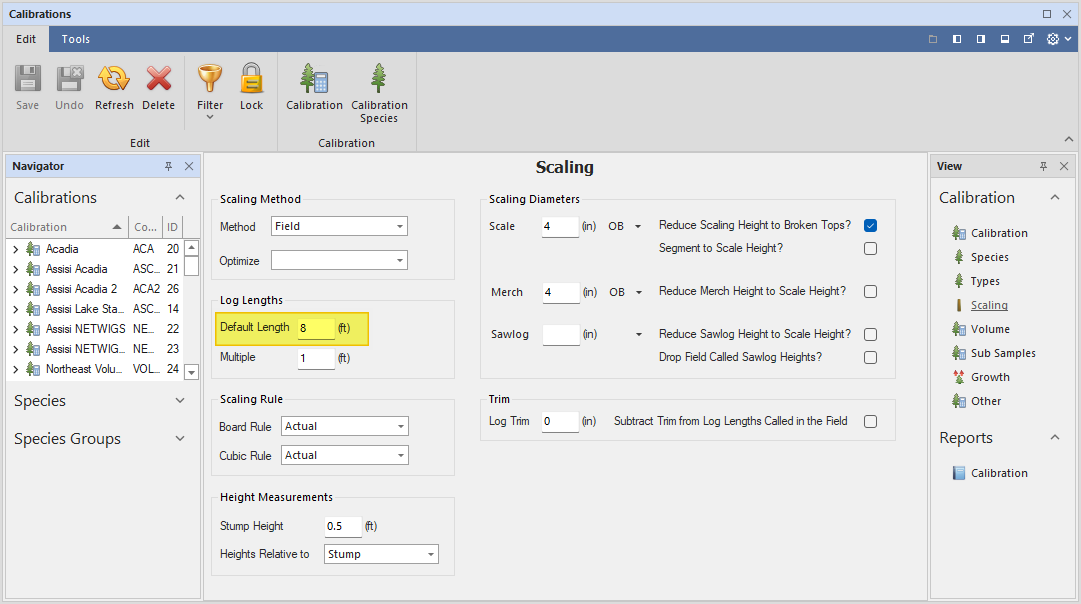
Task: Uncheck Reduce Scaling Height to Broken Tops
Action: 870,225
